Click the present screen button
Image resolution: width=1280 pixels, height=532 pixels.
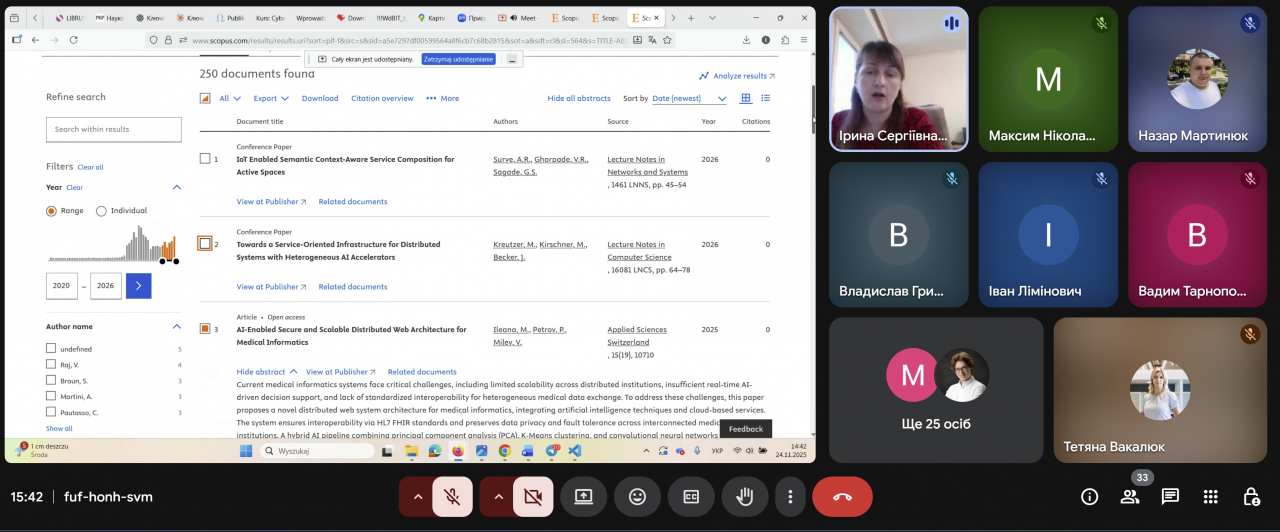(584, 497)
